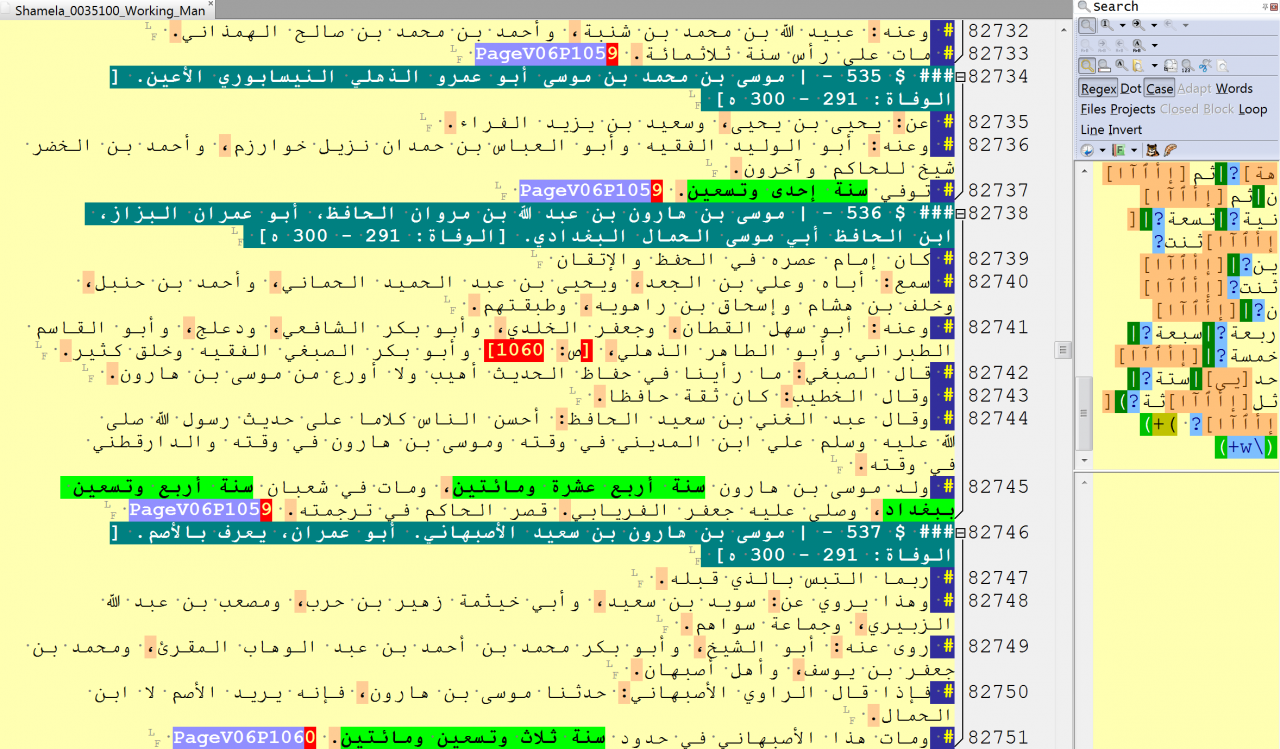1280x749 pixels.
Task: Toggle the Loop search option
Action: 1253,109
